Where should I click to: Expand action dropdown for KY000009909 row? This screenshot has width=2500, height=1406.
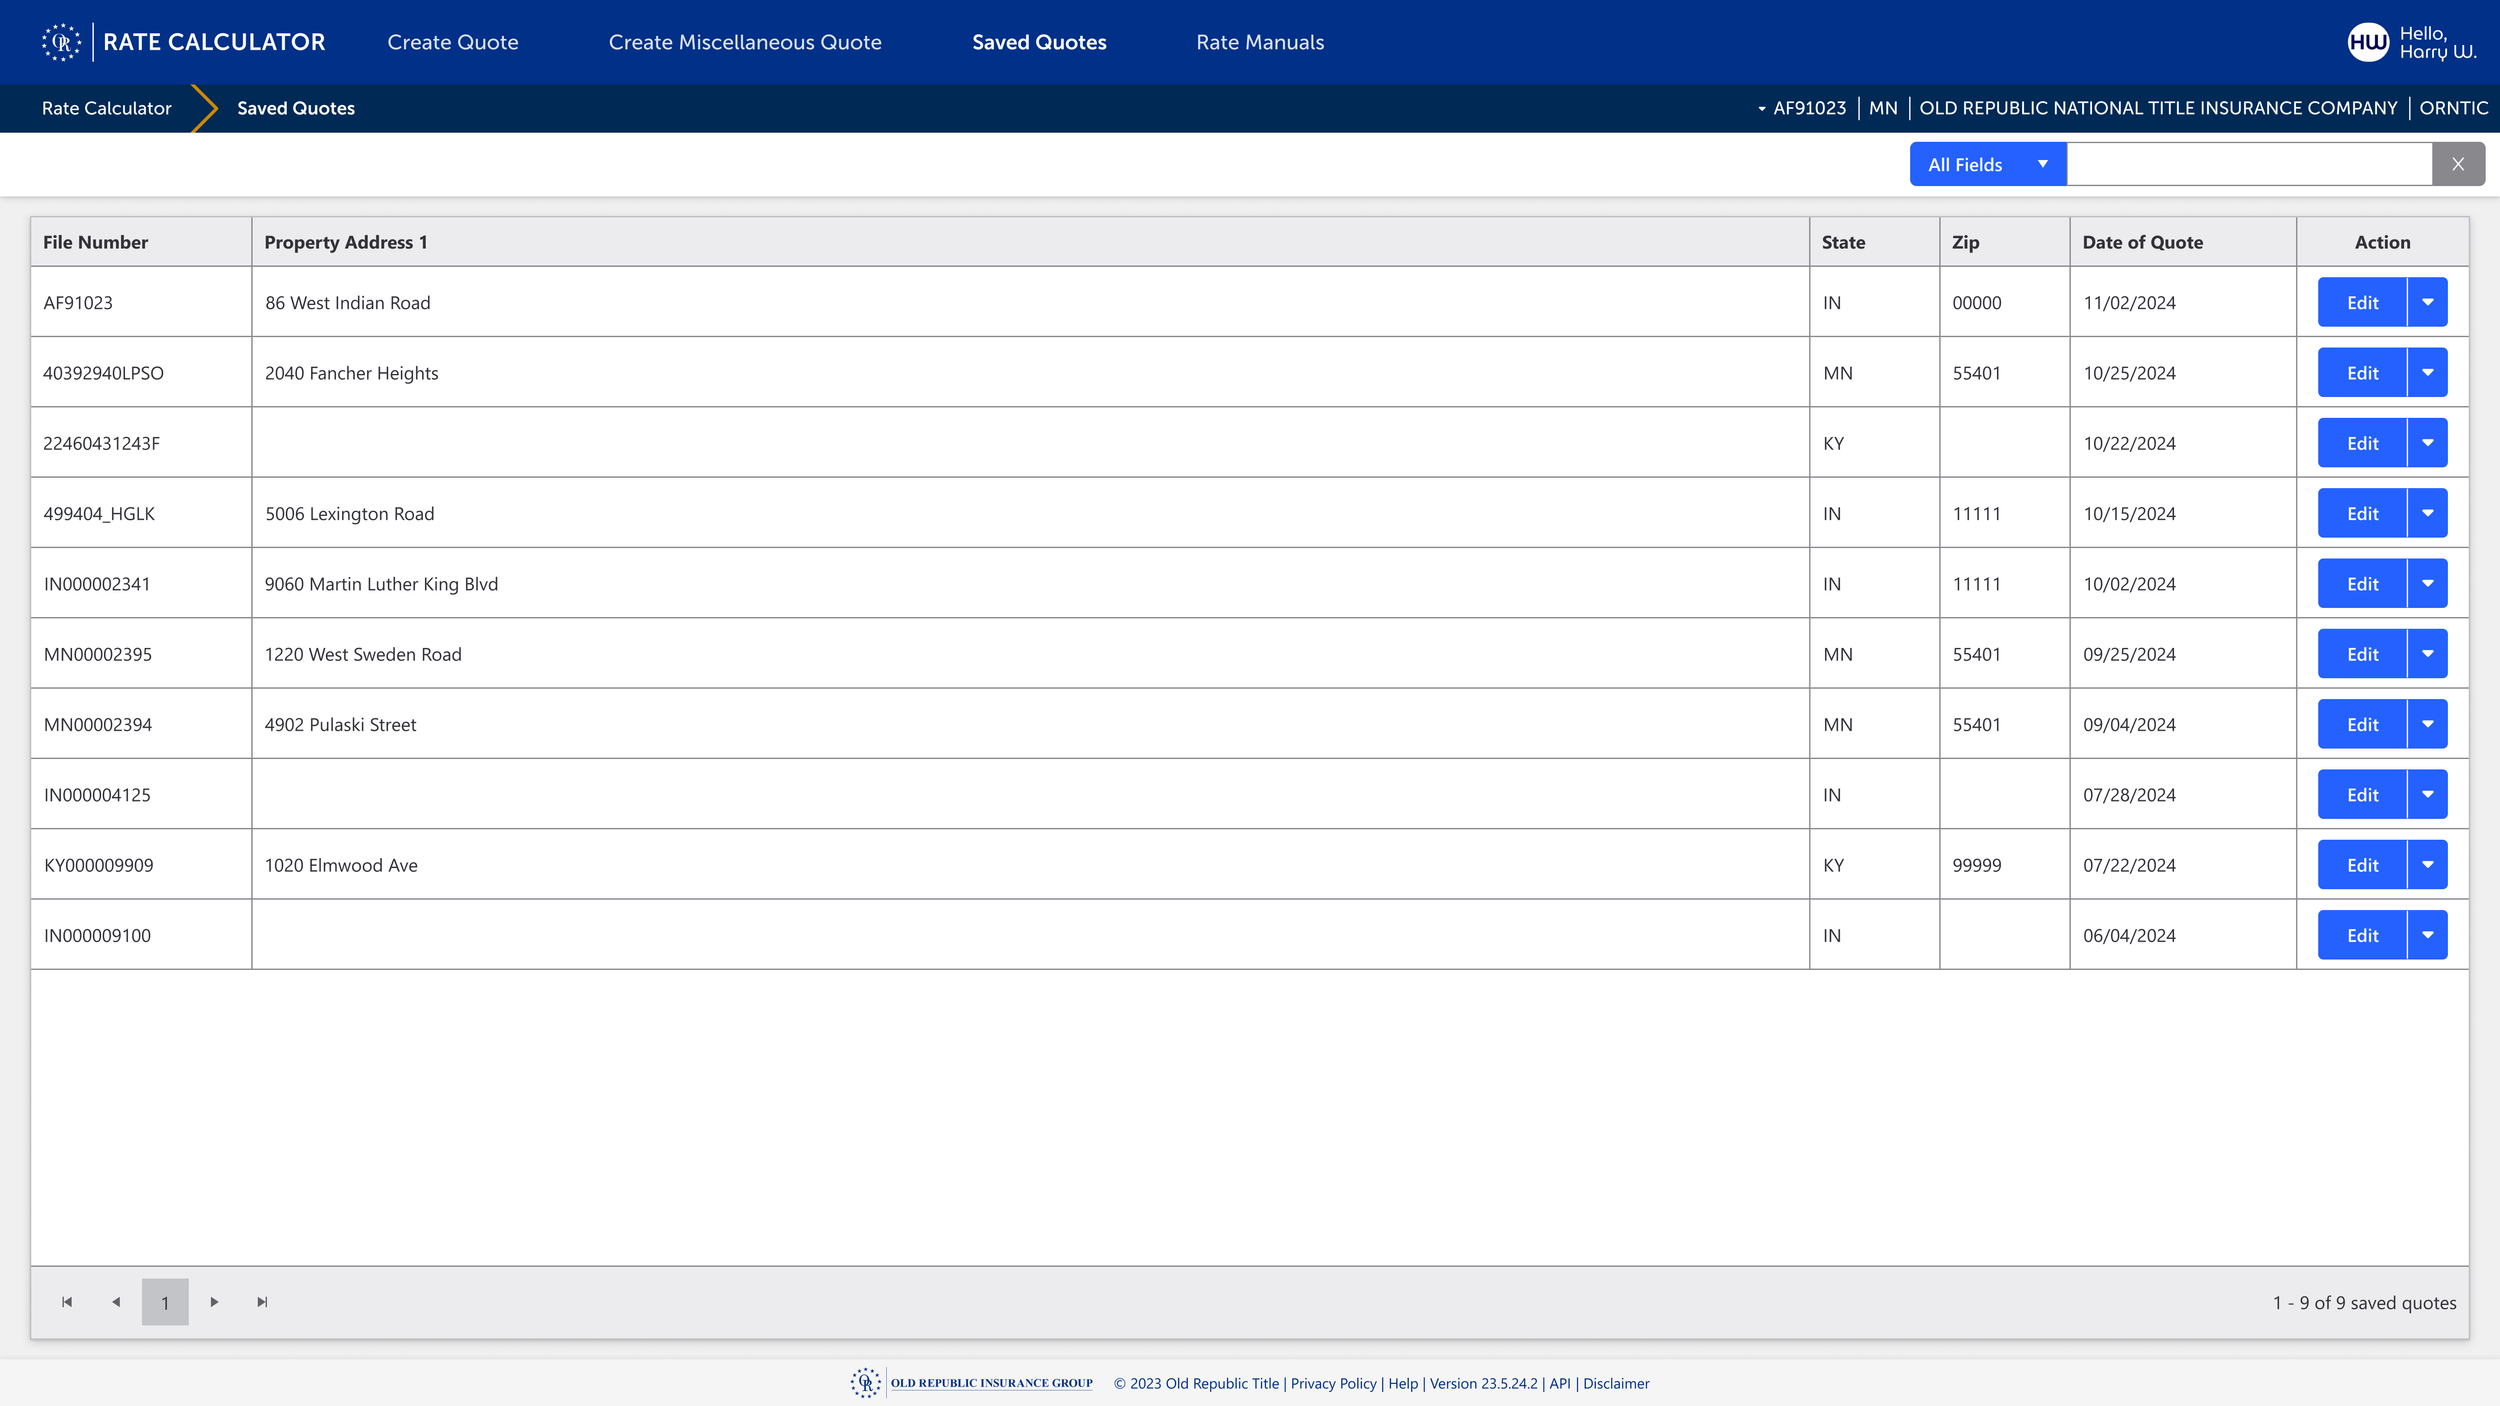pyautogui.click(x=2427, y=864)
